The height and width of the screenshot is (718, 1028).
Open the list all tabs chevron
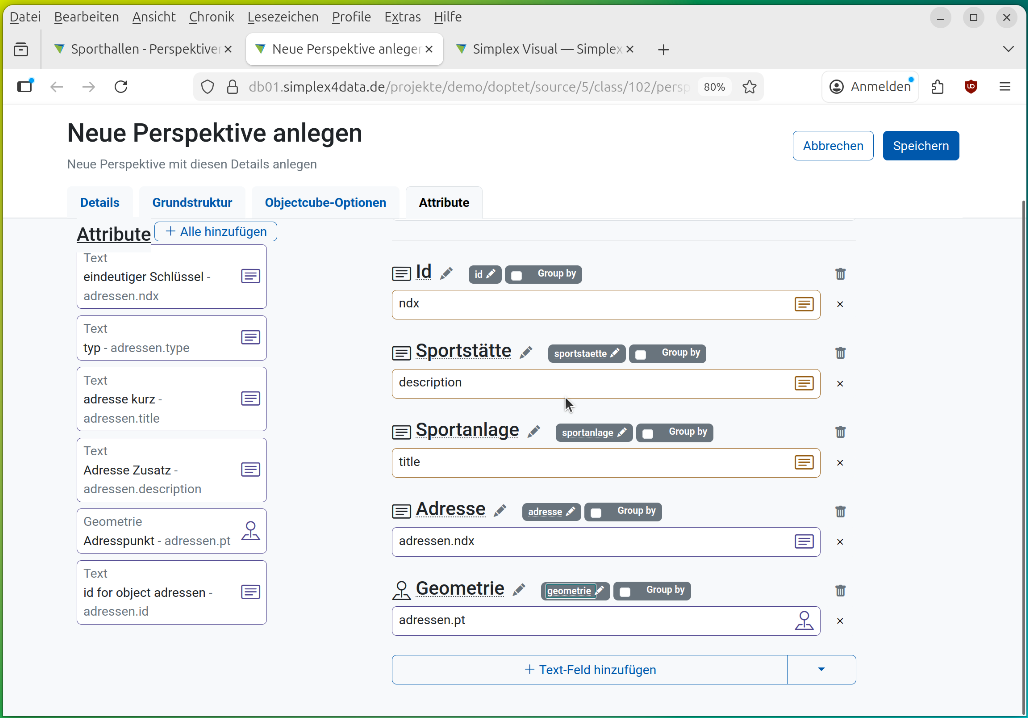click(x=1007, y=49)
